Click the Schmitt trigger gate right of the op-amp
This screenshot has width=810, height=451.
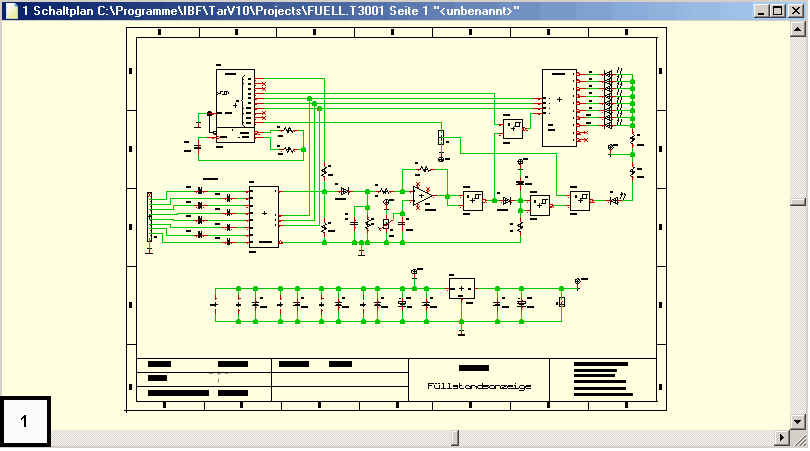coord(472,200)
